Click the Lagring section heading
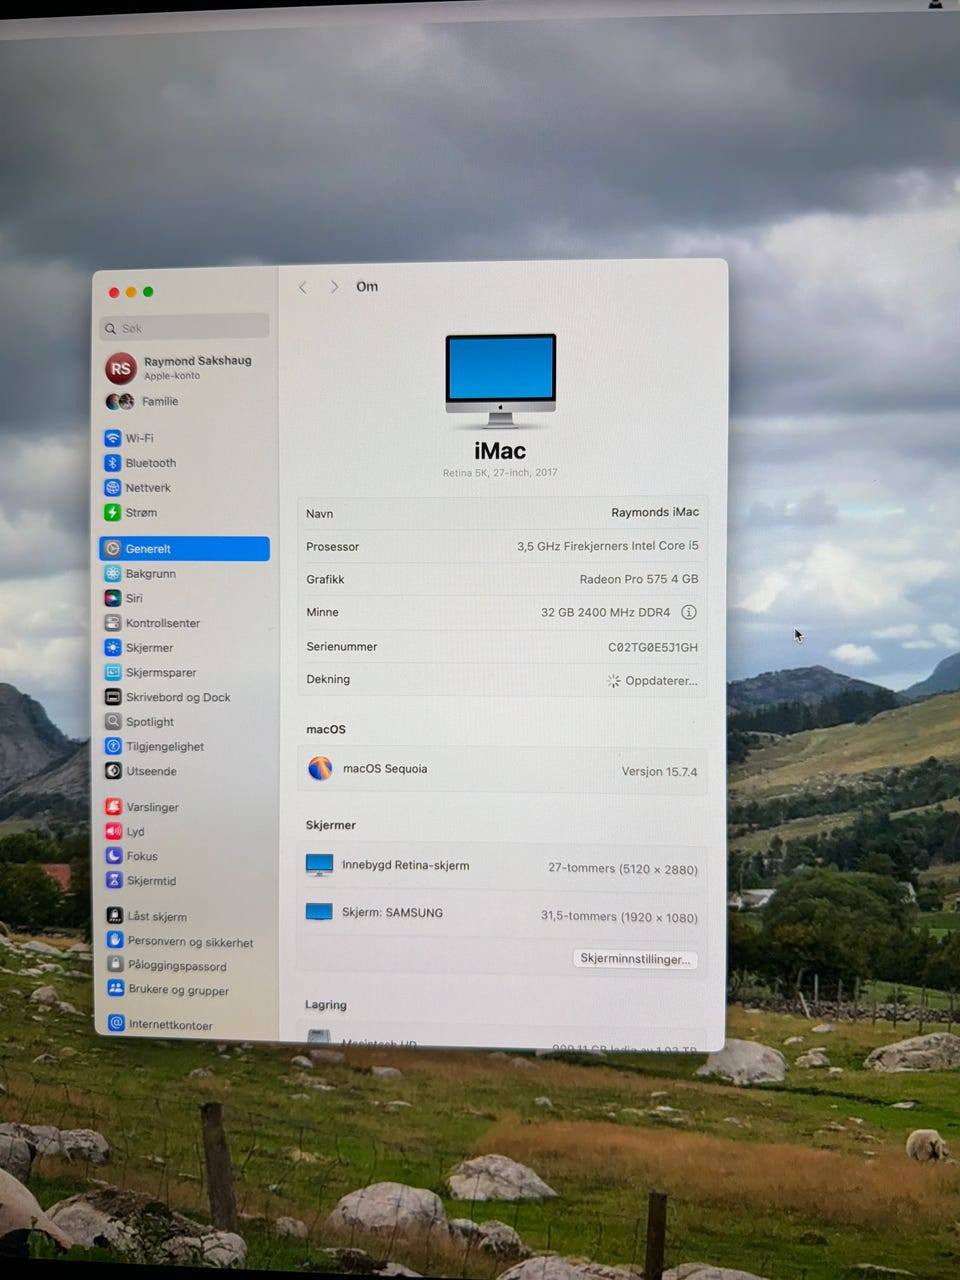Image resolution: width=960 pixels, height=1280 pixels. [326, 1005]
